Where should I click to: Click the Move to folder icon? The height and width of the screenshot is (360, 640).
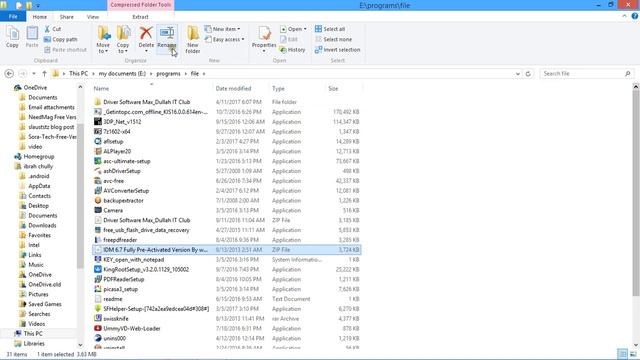[x=103, y=33]
